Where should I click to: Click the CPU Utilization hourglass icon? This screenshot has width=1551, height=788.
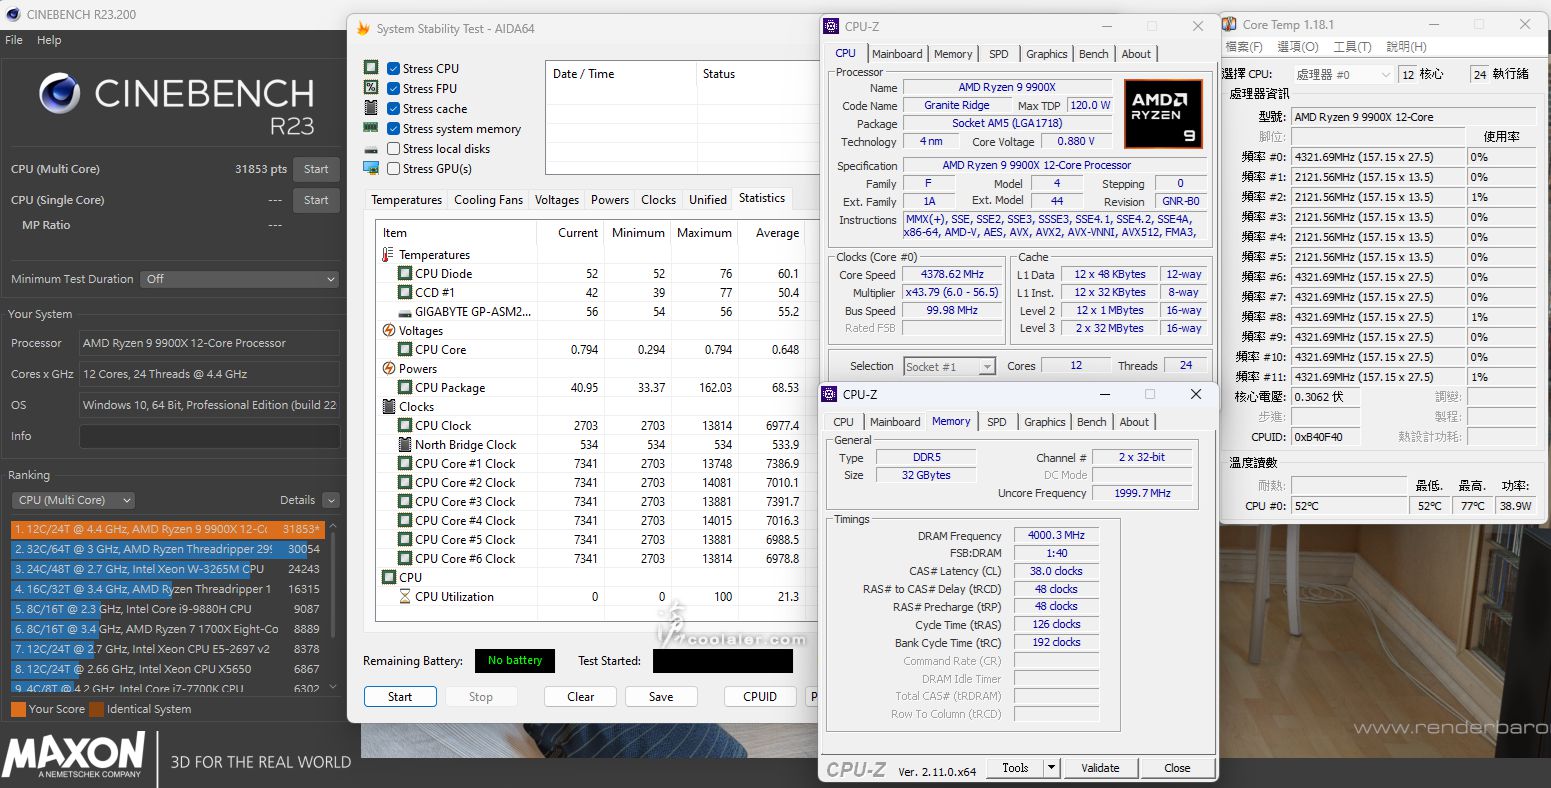pos(405,597)
